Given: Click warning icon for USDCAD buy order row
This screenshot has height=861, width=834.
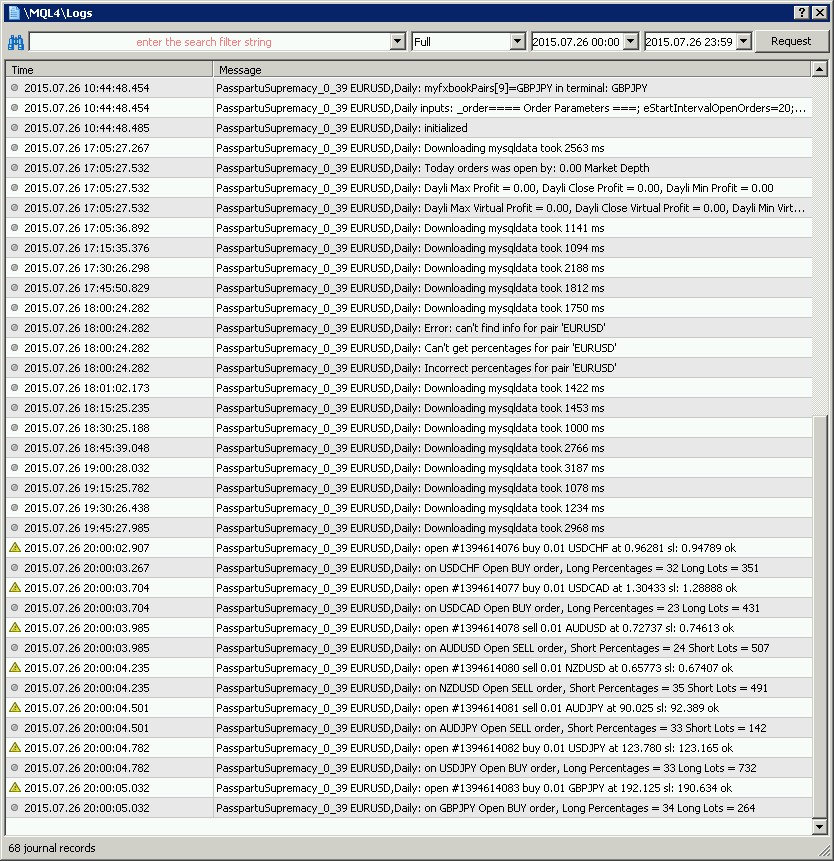Looking at the screenshot, I should click(15, 588).
